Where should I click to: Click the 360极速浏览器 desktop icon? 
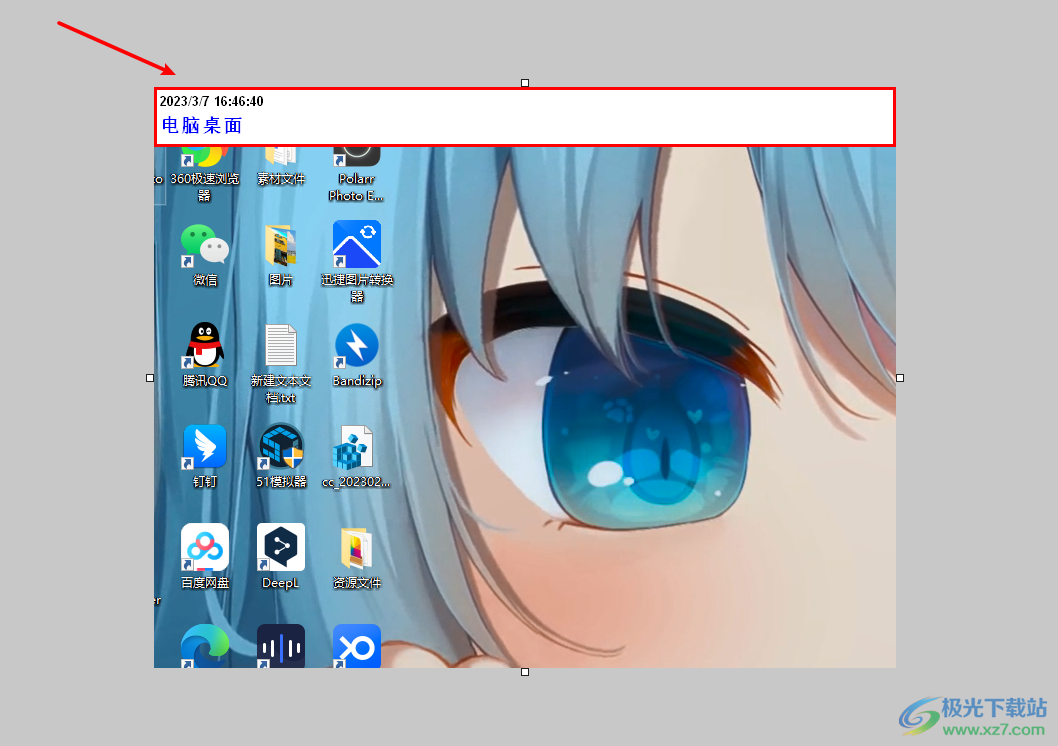[x=204, y=157]
